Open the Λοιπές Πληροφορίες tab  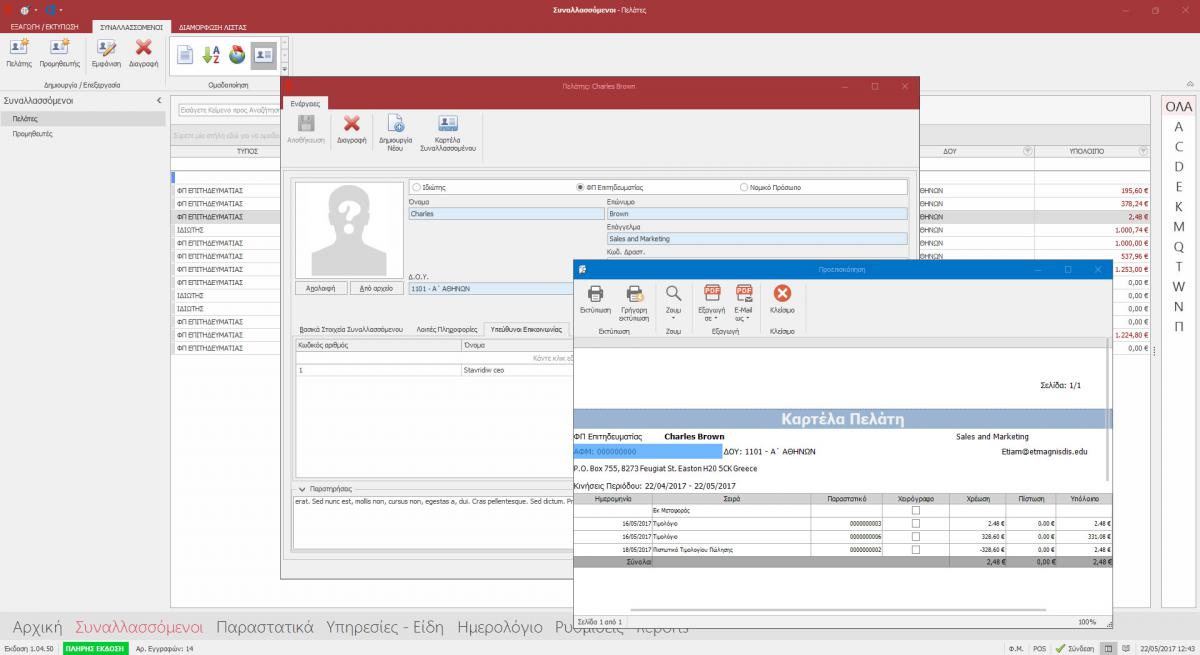pos(445,328)
